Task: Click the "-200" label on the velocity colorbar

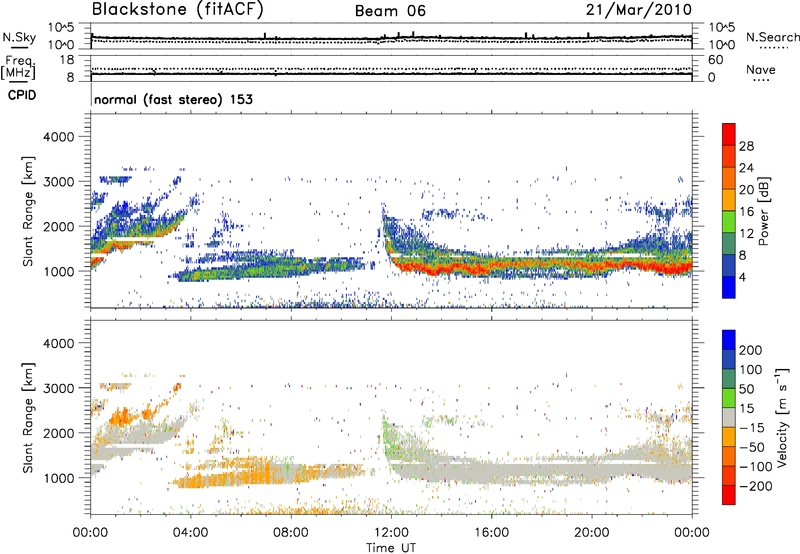Action: pos(755,486)
